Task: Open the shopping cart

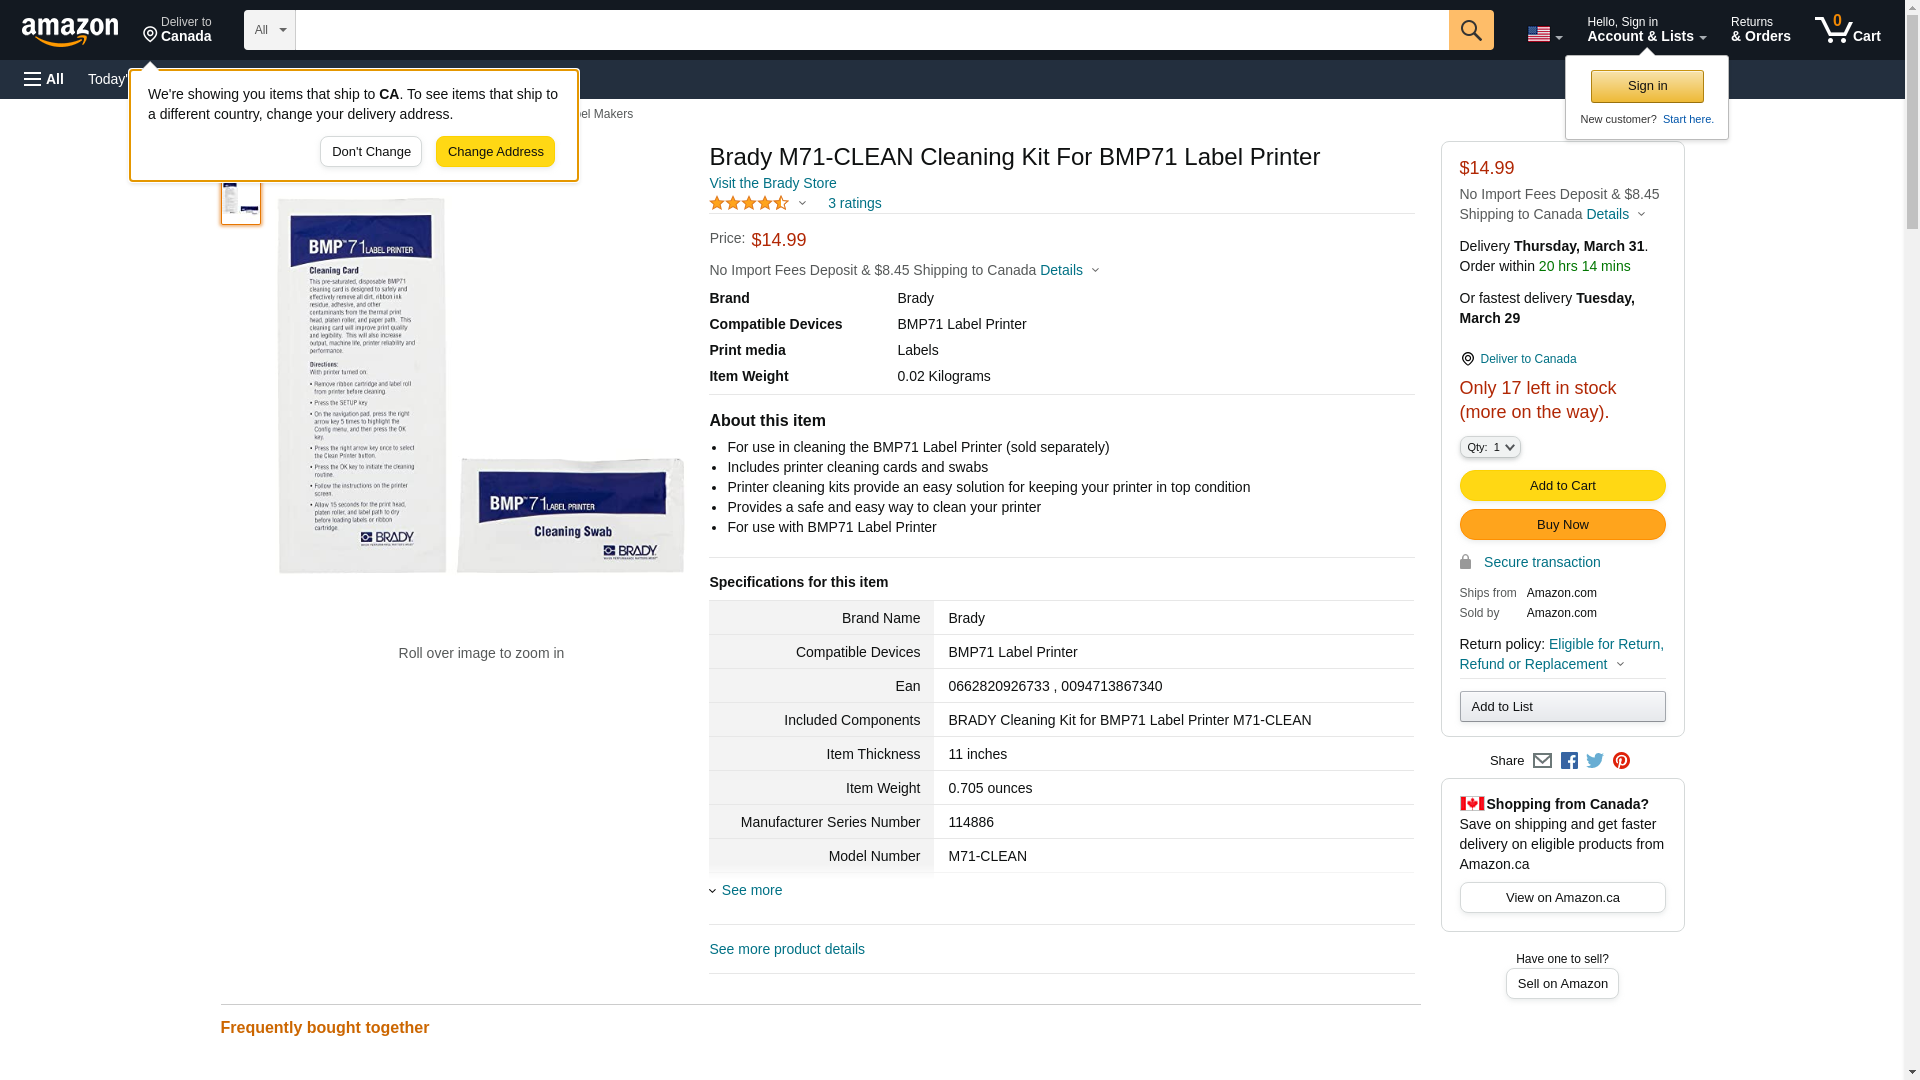Action: point(1848,30)
